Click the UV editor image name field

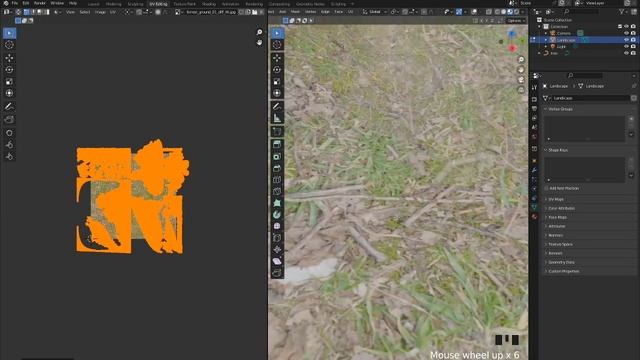click(211, 12)
